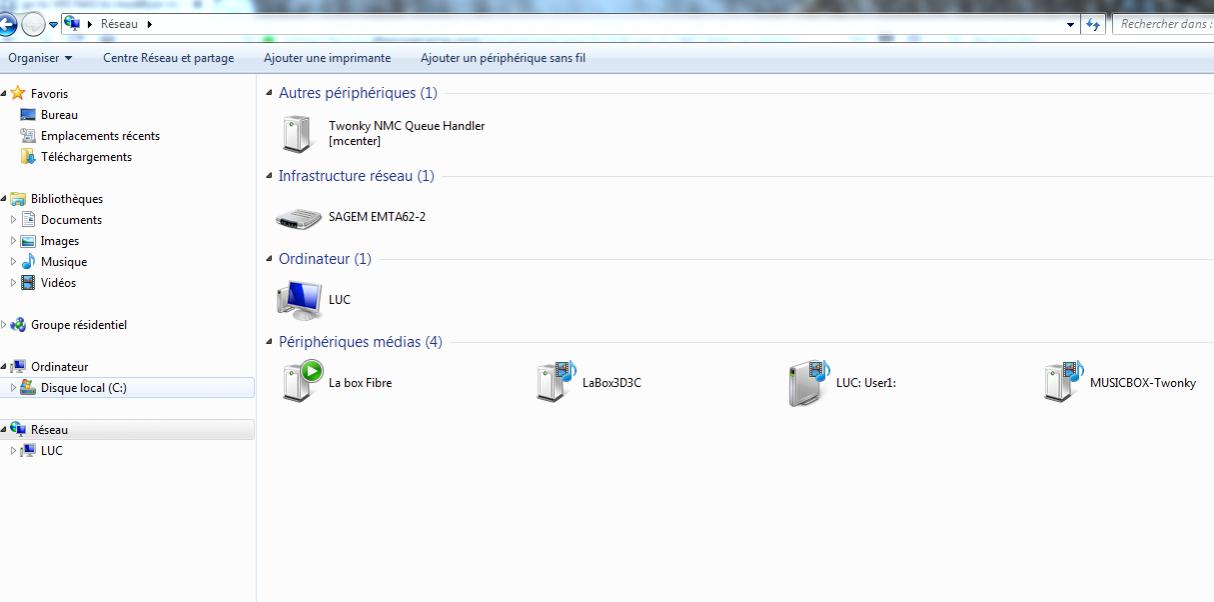Click Ajouter un périphérique sans fil
This screenshot has width=1214, height=602.
(x=503, y=58)
